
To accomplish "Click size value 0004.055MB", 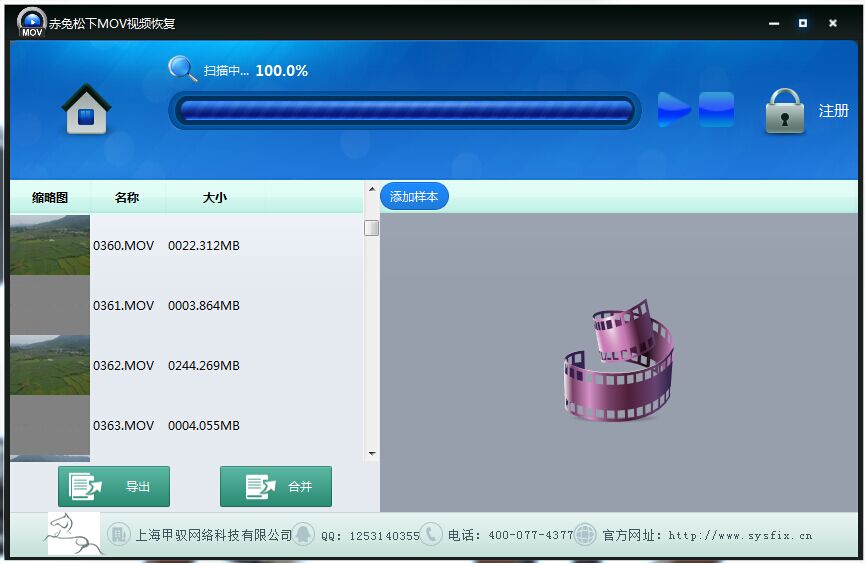I will 204,426.
